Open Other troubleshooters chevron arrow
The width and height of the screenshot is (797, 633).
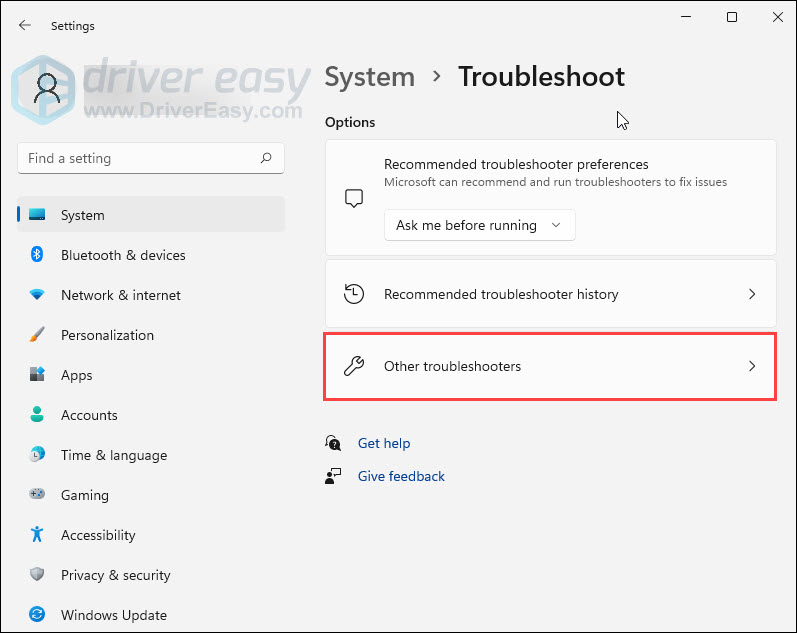pos(752,367)
